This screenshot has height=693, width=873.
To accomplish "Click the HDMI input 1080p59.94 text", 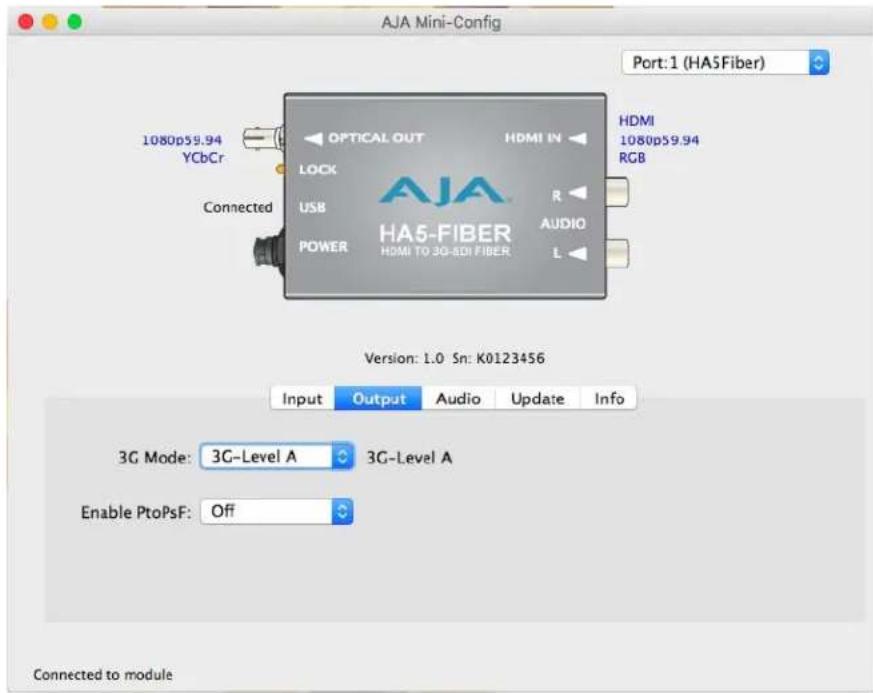I will [x=659, y=140].
